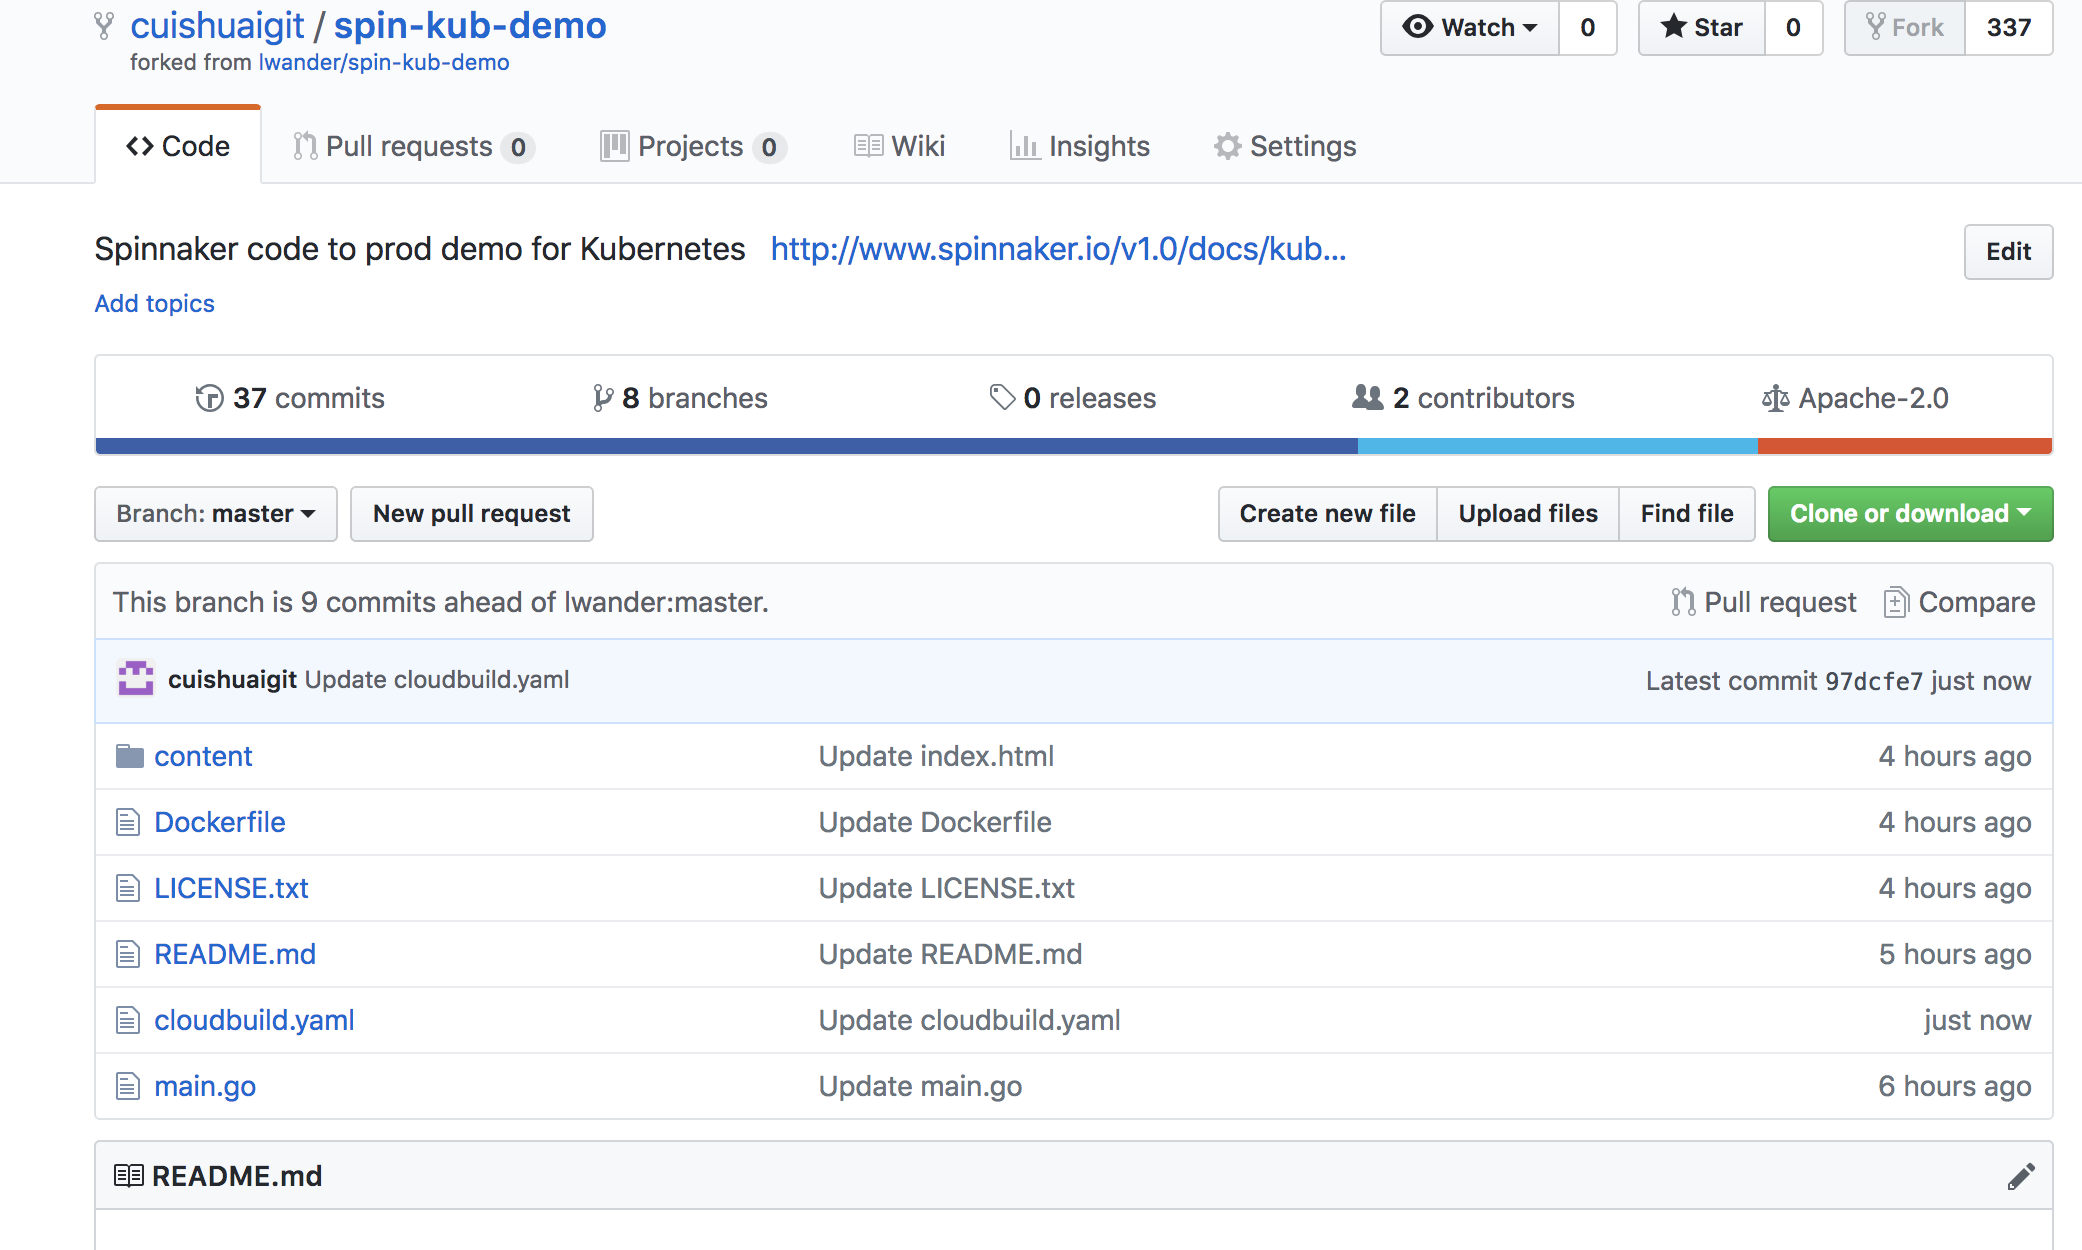2082x1250 pixels.
Task: Open spin-kub-demo repository title link
Action: 470,26
